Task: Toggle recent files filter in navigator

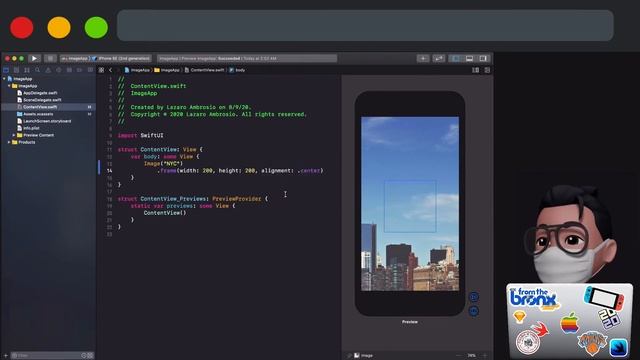Action: point(84,356)
